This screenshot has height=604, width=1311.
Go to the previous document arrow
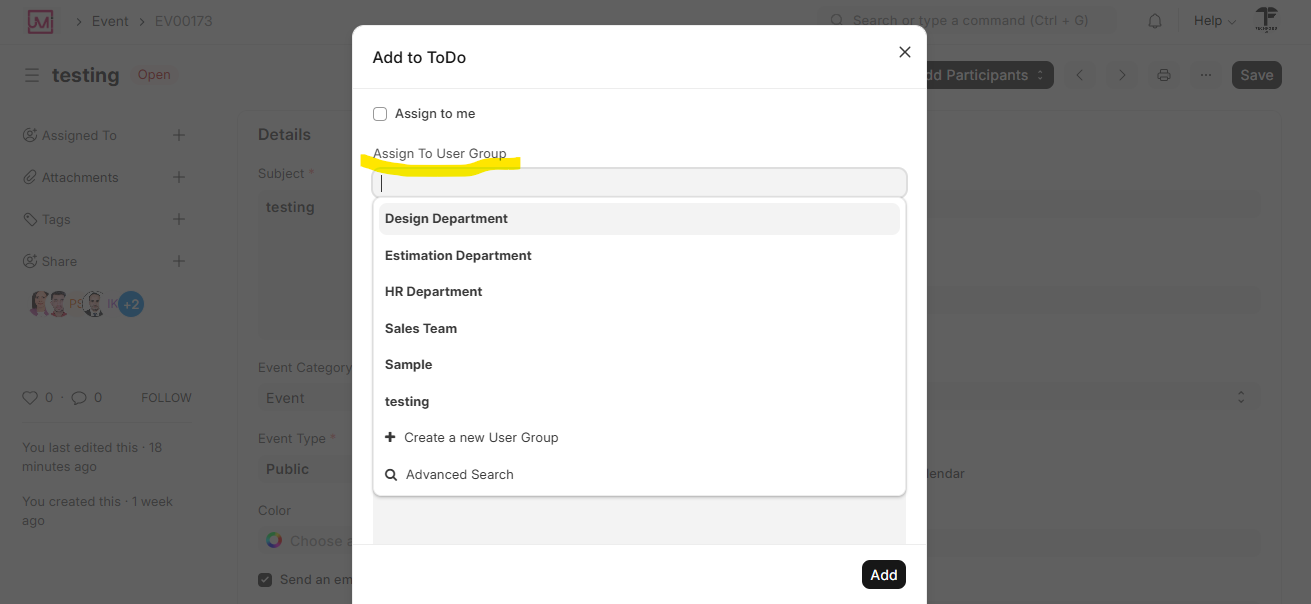click(1080, 75)
